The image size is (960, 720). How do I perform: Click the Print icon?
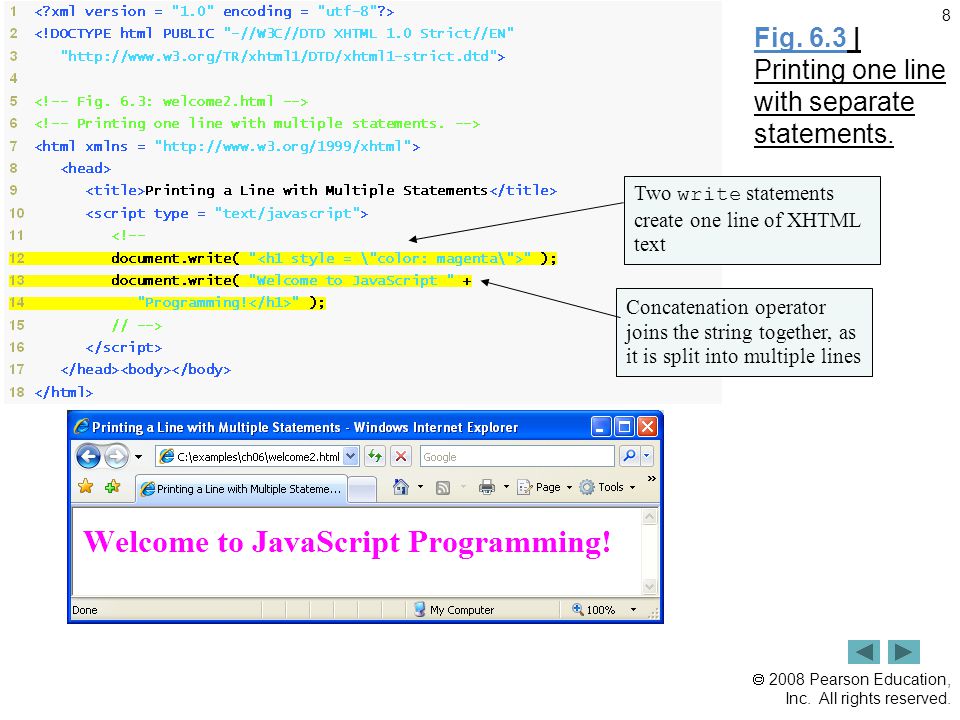487,487
